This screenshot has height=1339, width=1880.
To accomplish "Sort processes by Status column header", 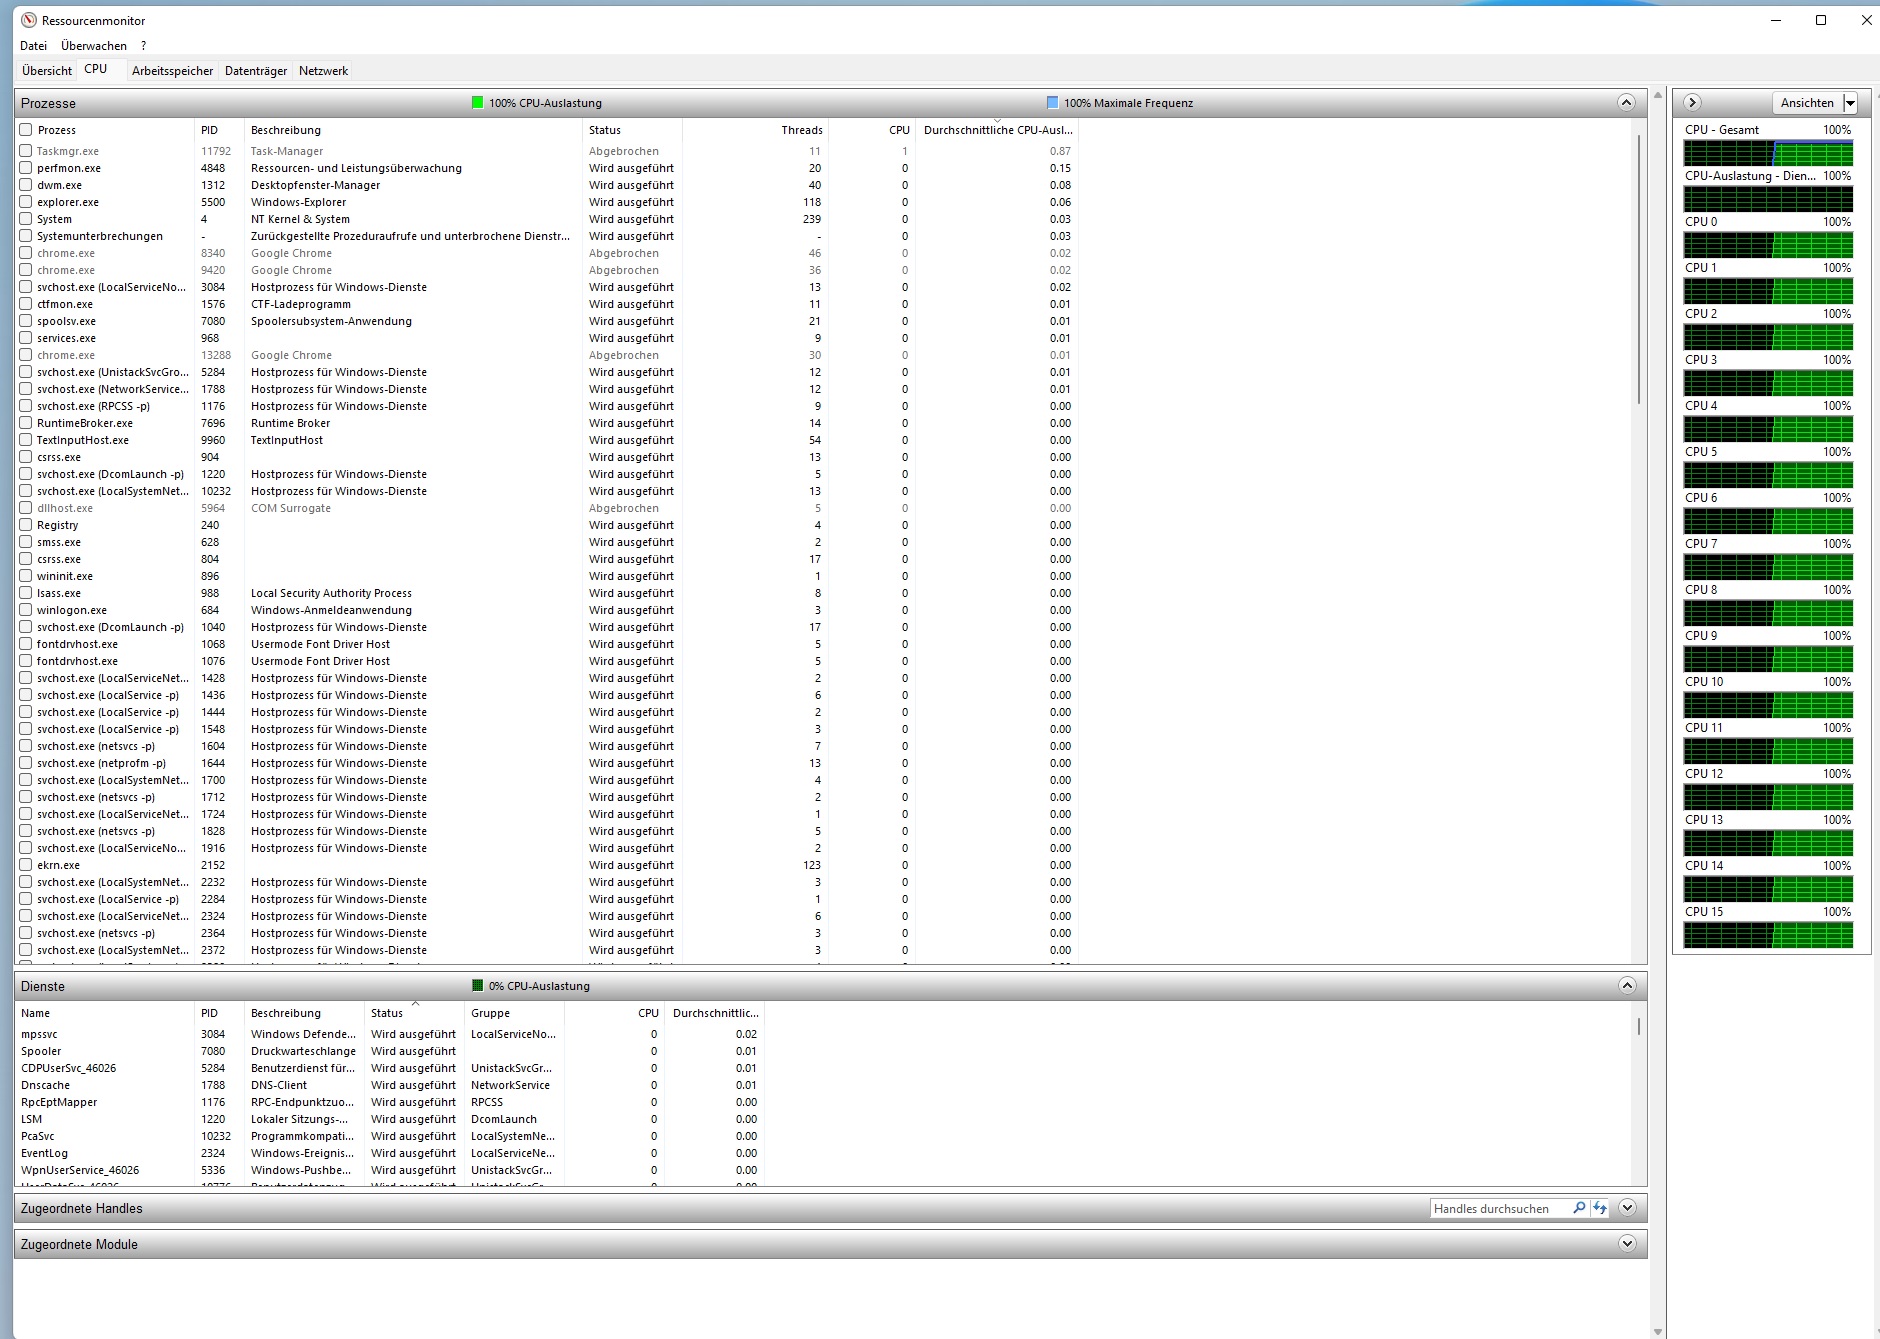I will coord(632,130).
